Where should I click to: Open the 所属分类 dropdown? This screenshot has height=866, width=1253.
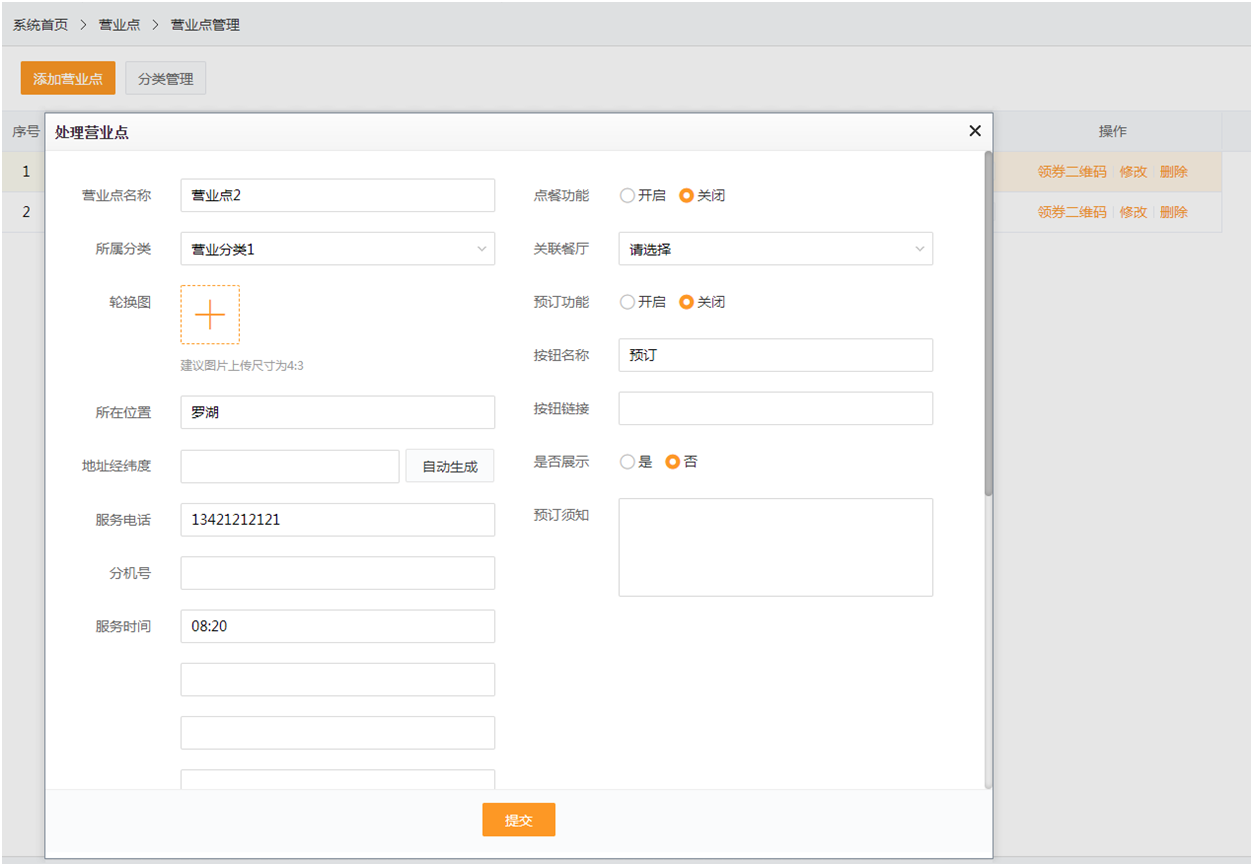point(337,249)
